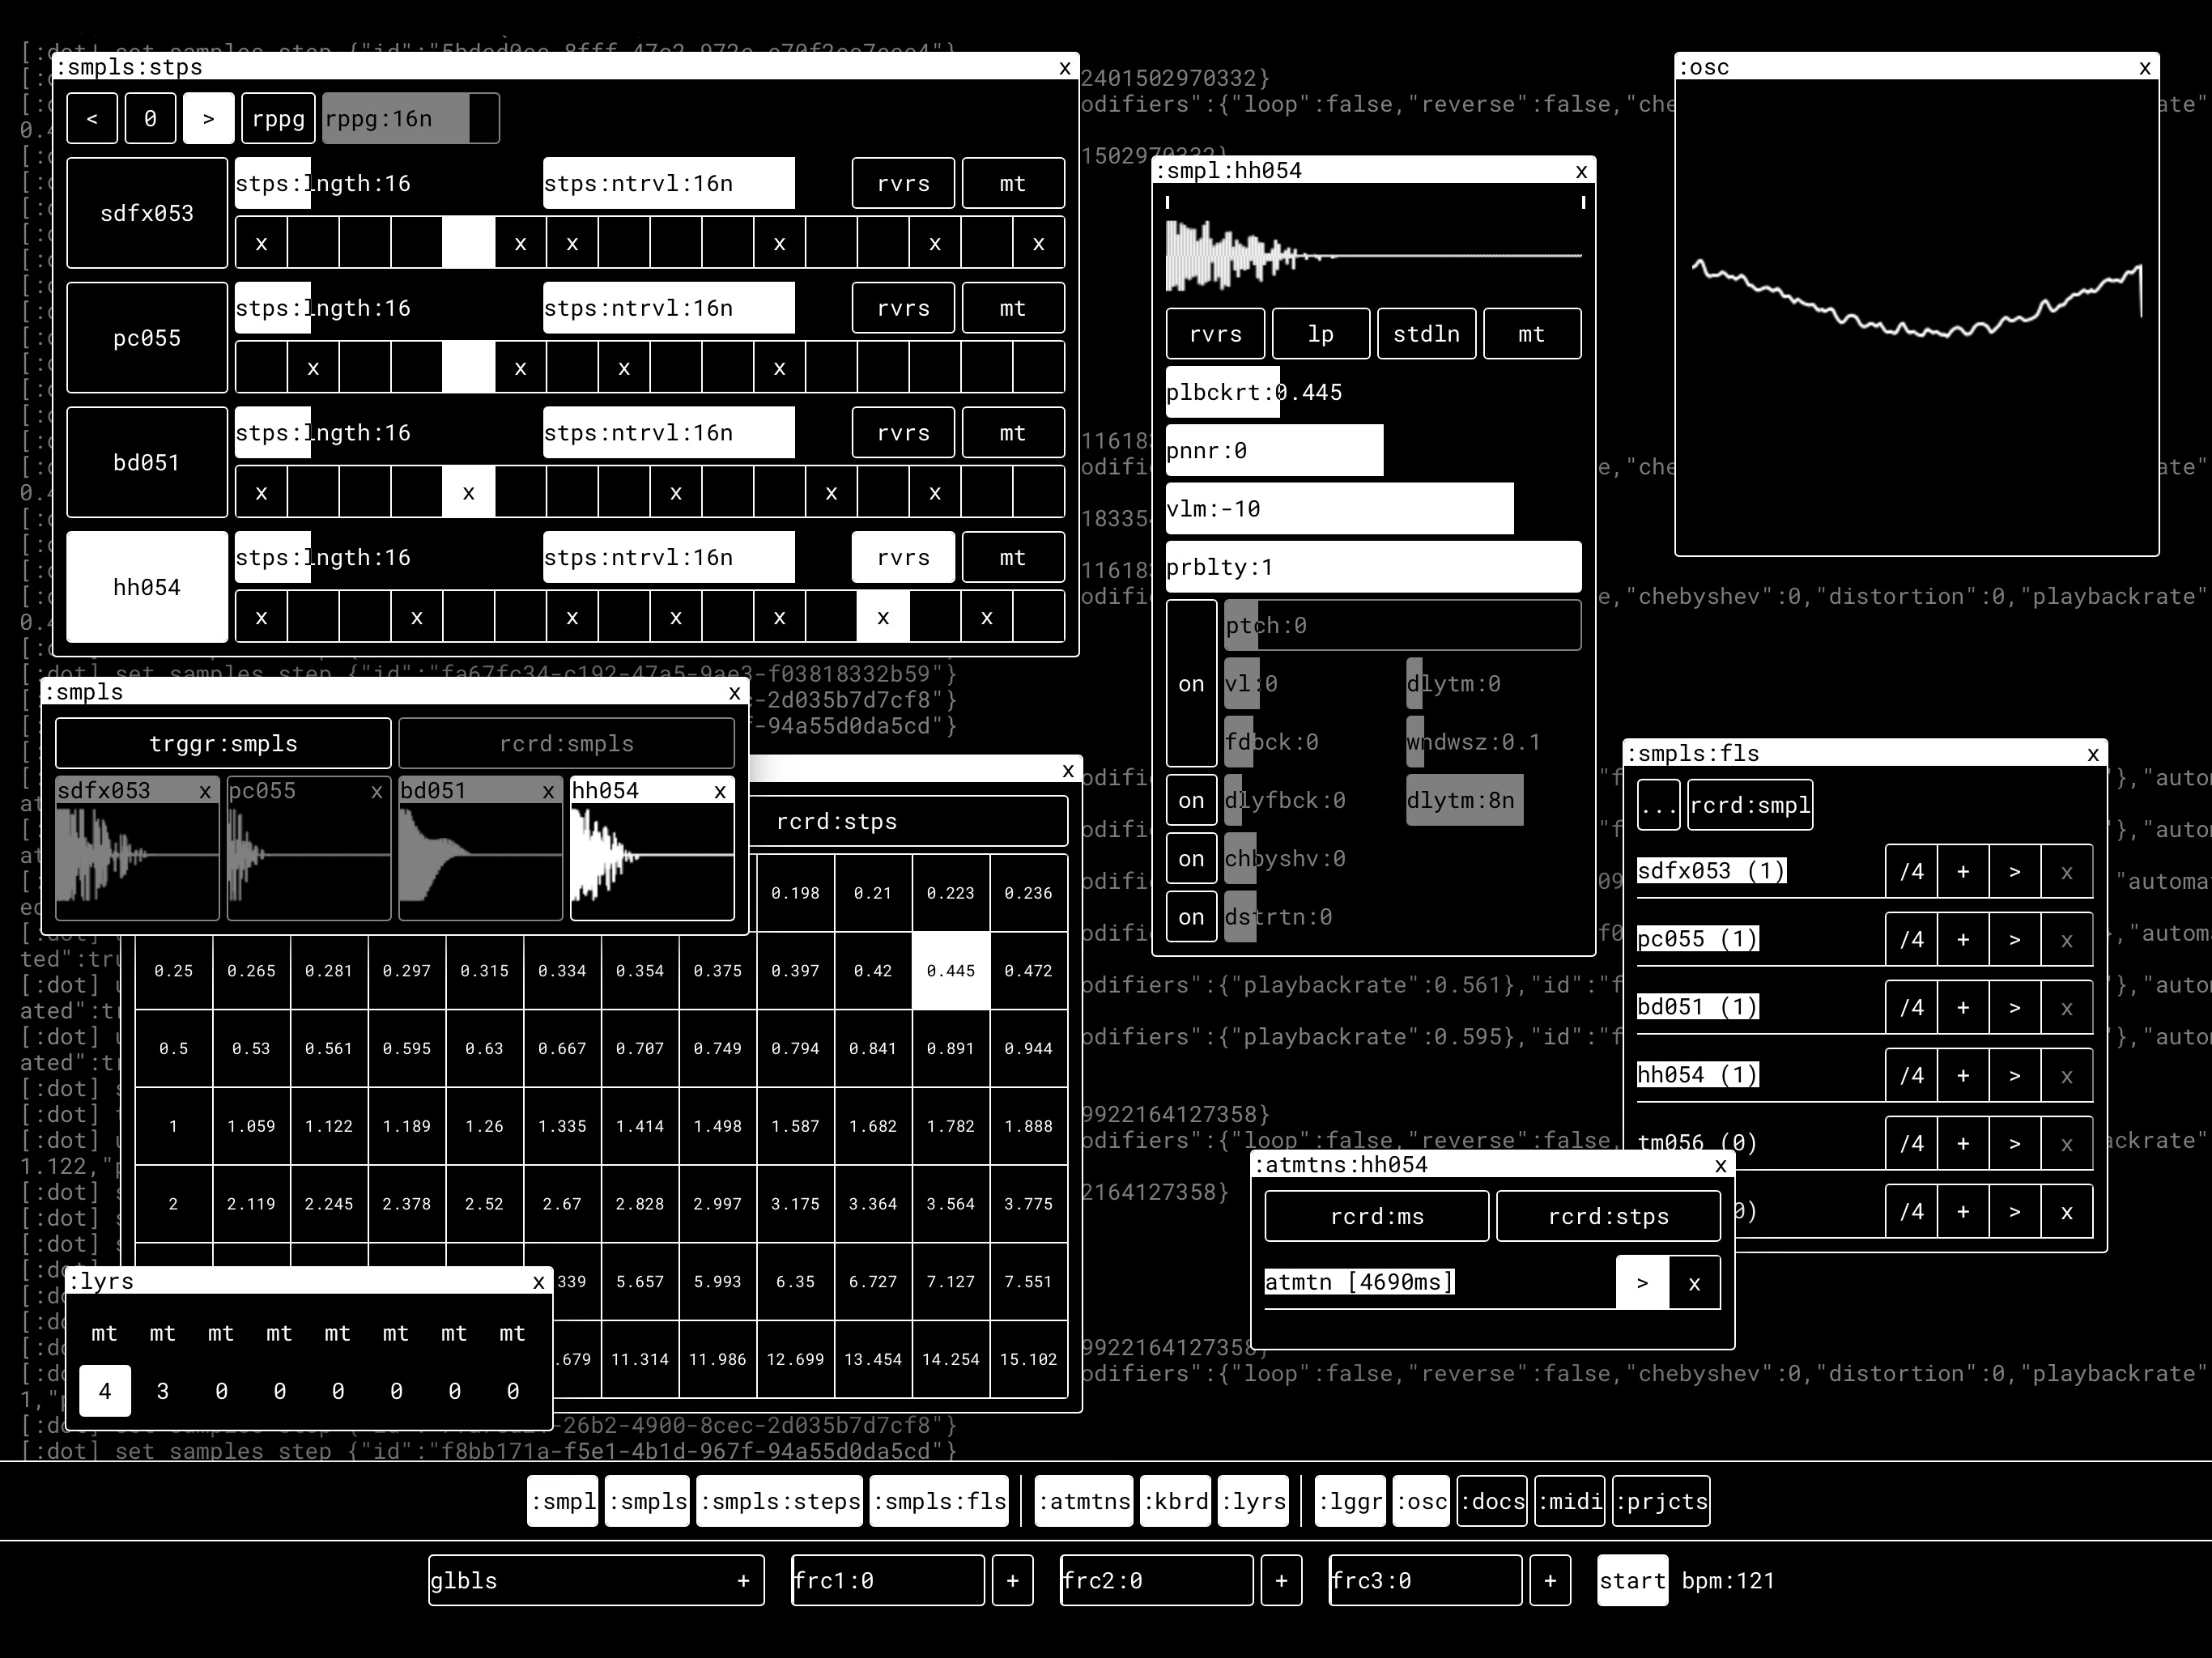Screen dimensions: 2212x1658
Task: Open the :smpls:steps window tab
Action: coord(780,1502)
